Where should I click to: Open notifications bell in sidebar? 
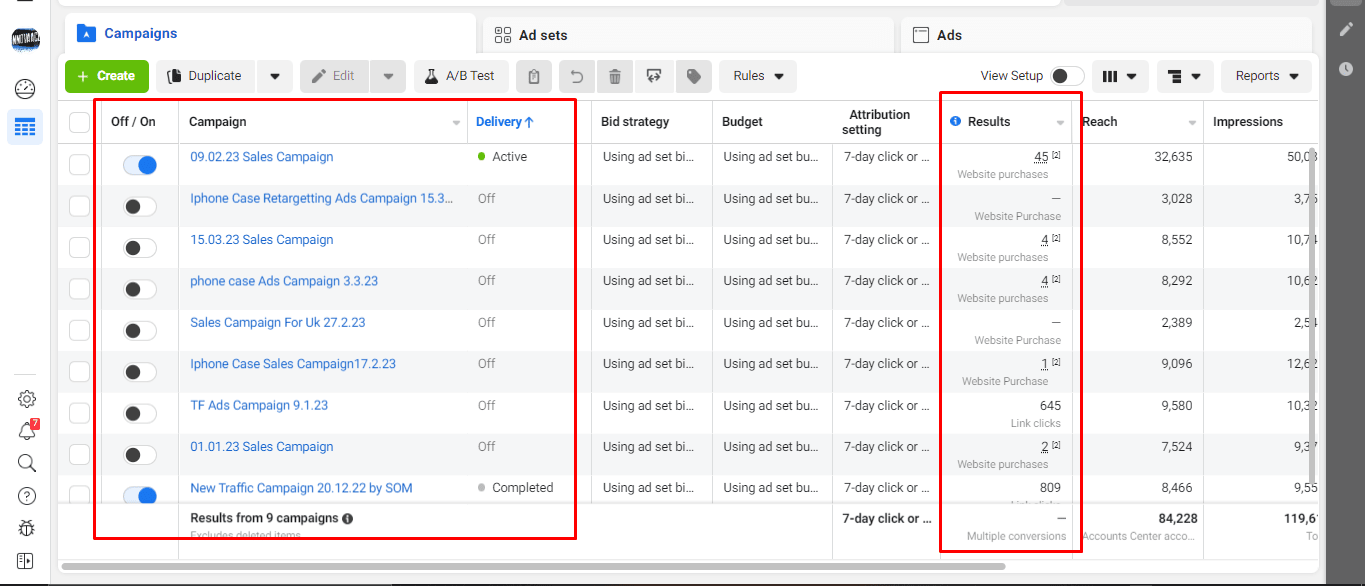(27, 431)
